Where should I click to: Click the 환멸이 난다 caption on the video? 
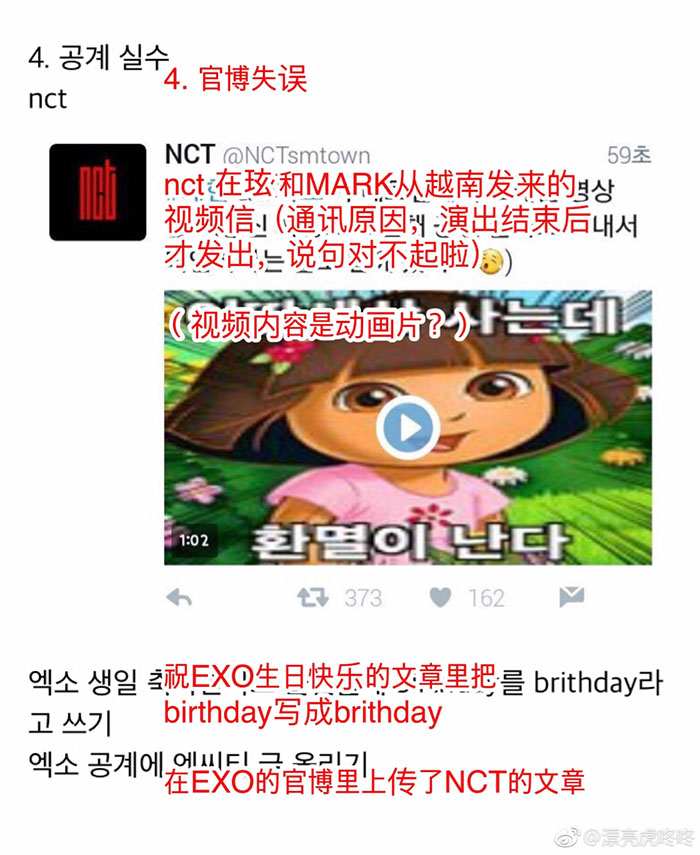click(410, 541)
